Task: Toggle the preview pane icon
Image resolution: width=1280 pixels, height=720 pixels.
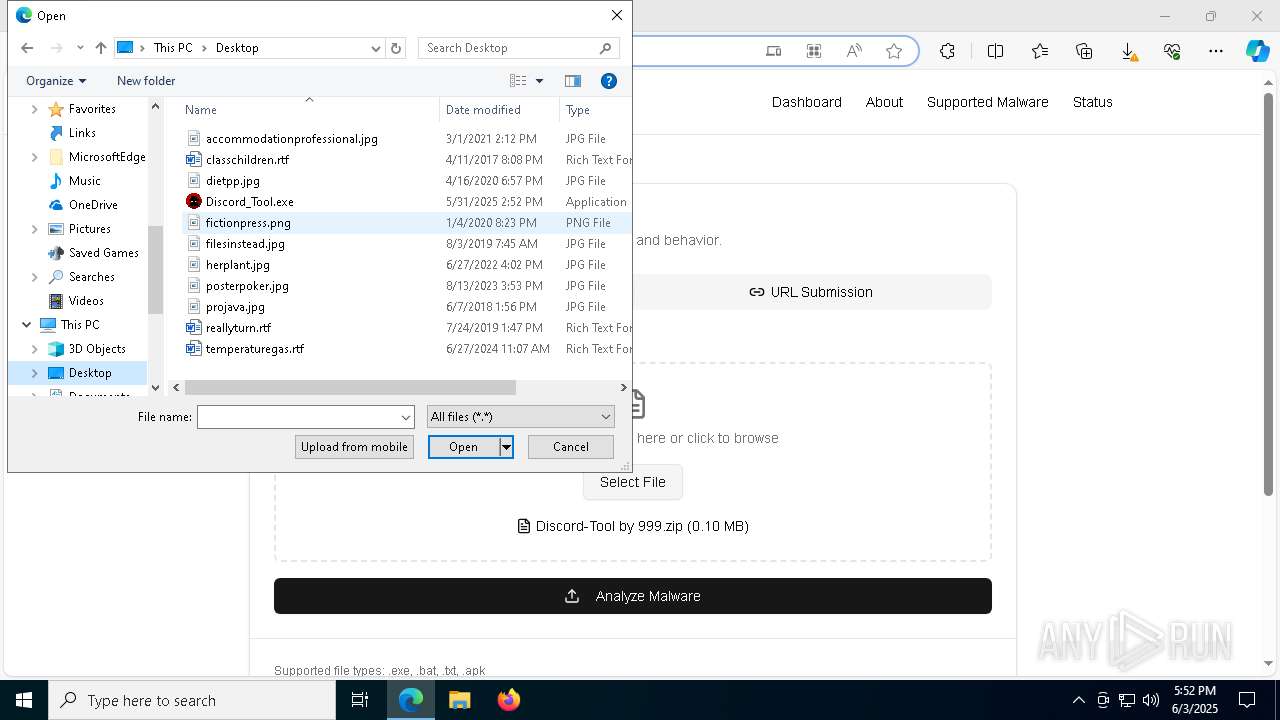Action: (573, 81)
